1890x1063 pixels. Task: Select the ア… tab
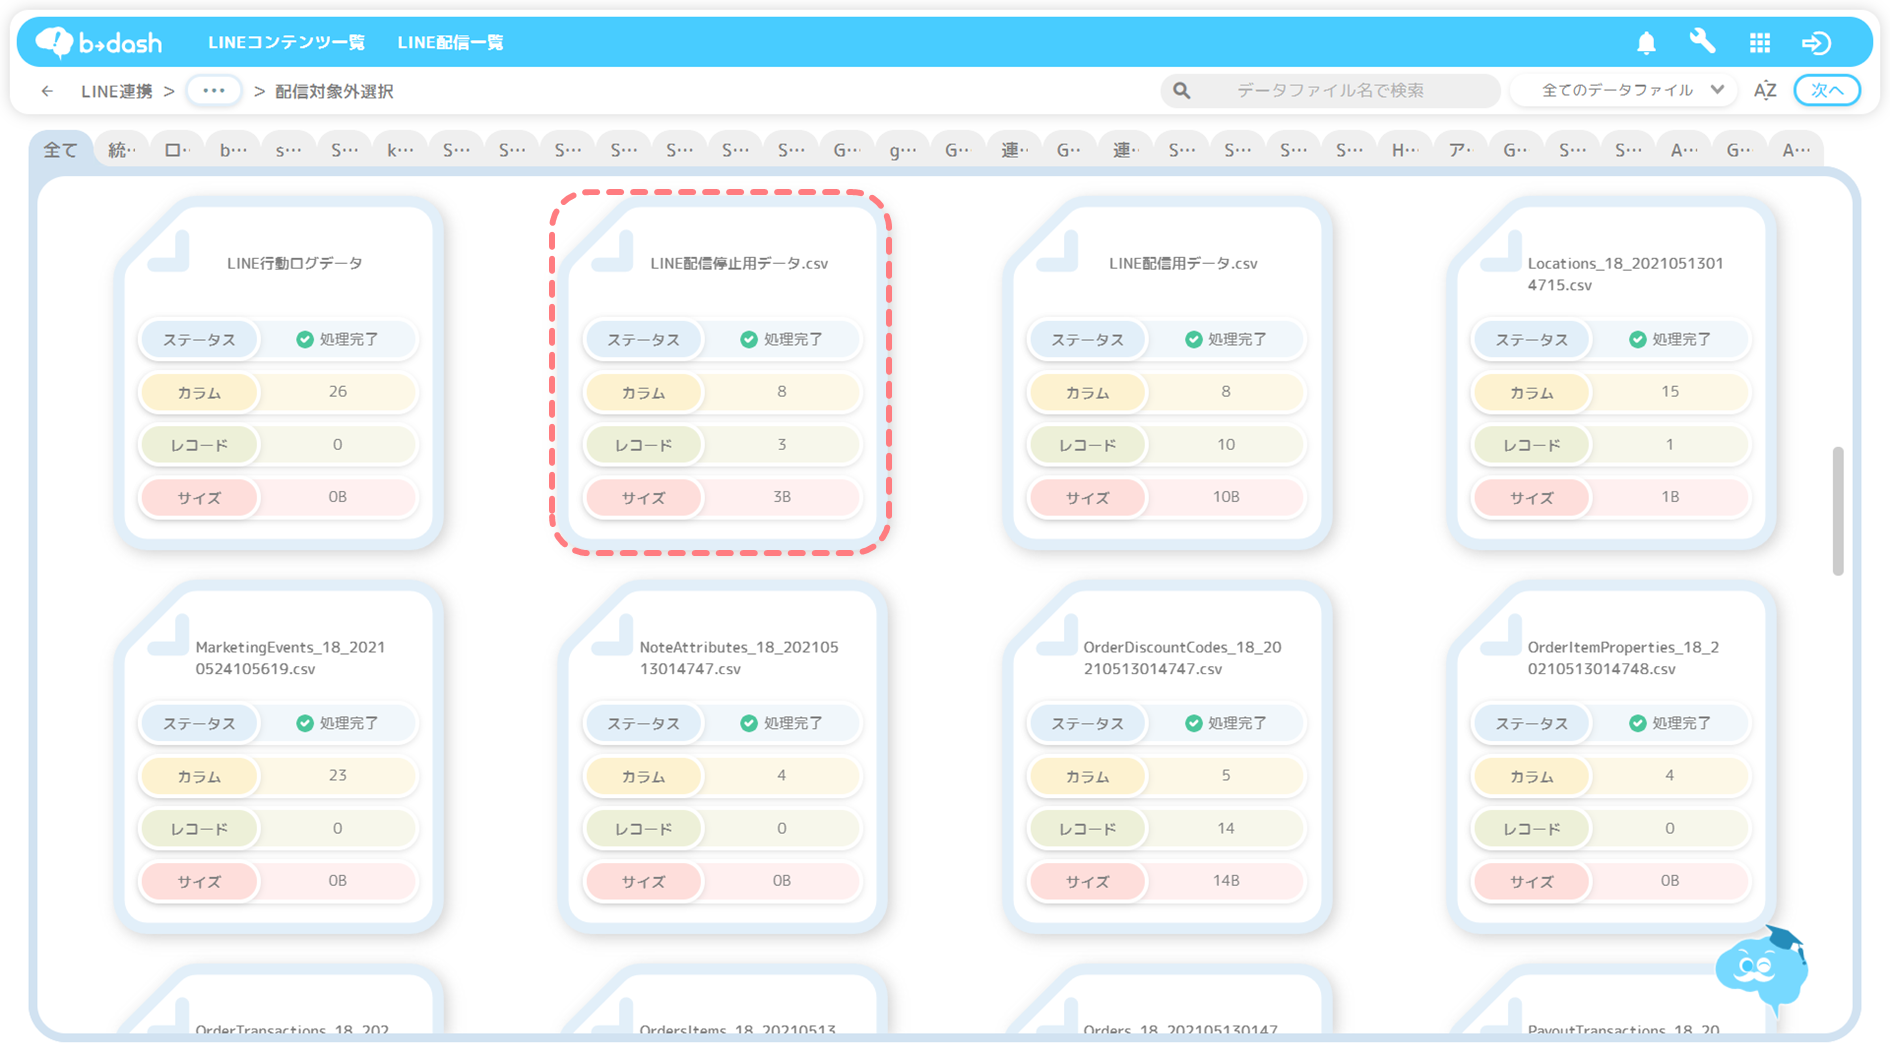[1461, 150]
